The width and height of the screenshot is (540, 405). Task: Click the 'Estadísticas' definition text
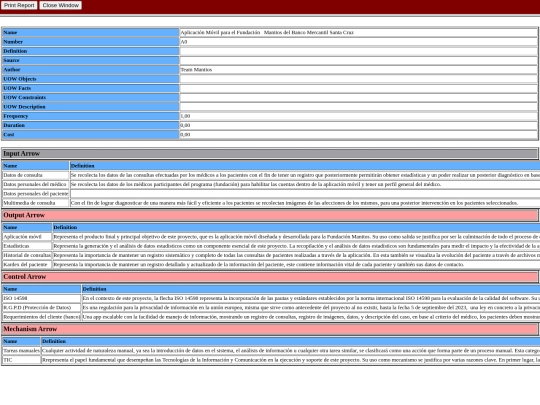point(296,246)
